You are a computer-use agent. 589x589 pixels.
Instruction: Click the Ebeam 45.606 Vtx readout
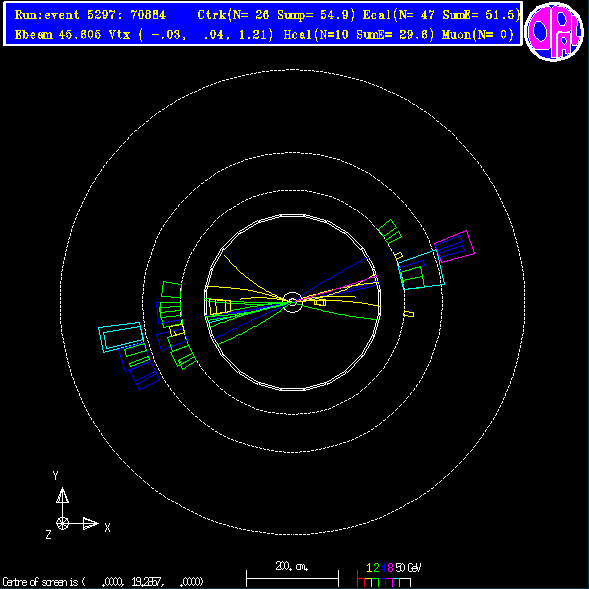click(143, 35)
